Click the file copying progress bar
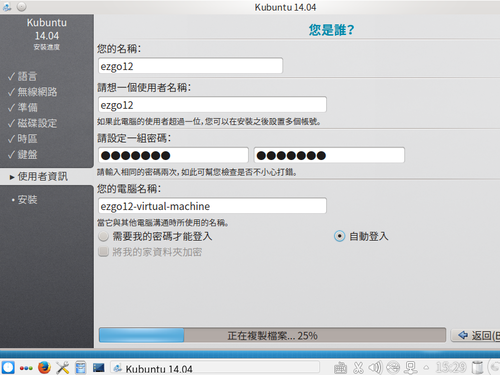500x375 pixels. pos(272,335)
